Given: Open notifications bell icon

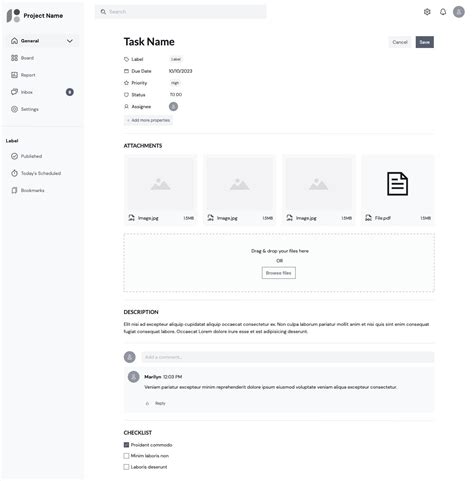Looking at the screenshot, I should click(443, 12).
